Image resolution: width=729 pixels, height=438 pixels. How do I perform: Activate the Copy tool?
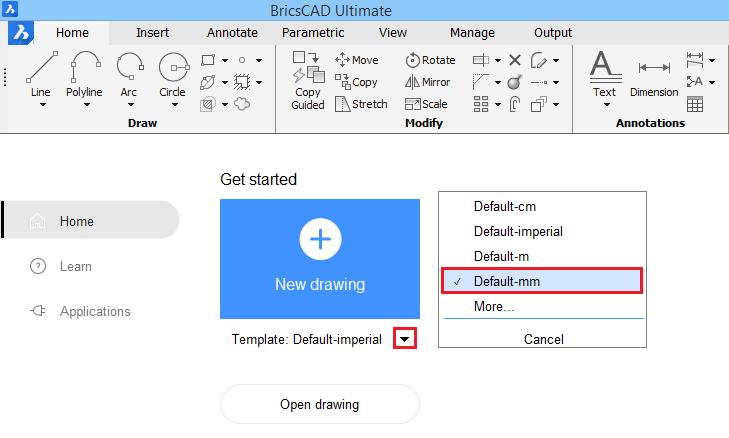pyautogui.click(x=356, y=82)
